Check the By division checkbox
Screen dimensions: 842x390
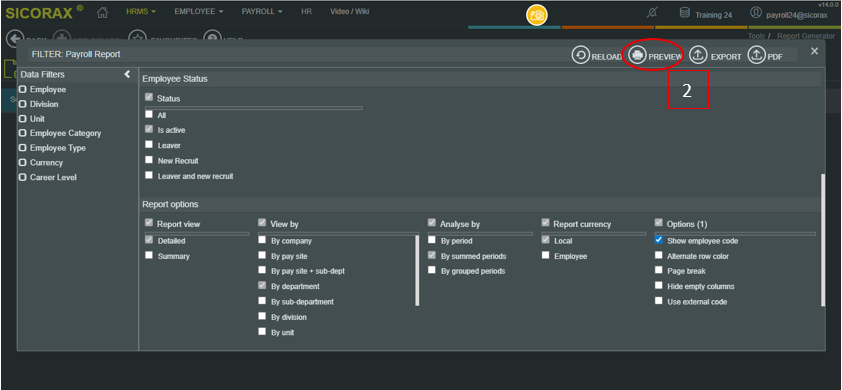[x=262, y=316]
